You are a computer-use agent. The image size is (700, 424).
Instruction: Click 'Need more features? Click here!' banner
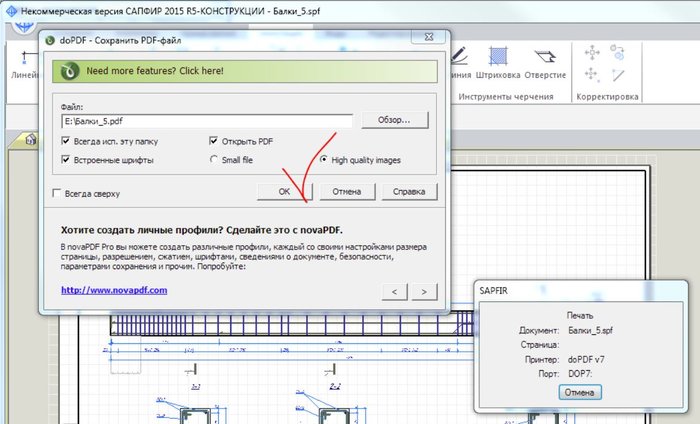(x=245, y=71)
